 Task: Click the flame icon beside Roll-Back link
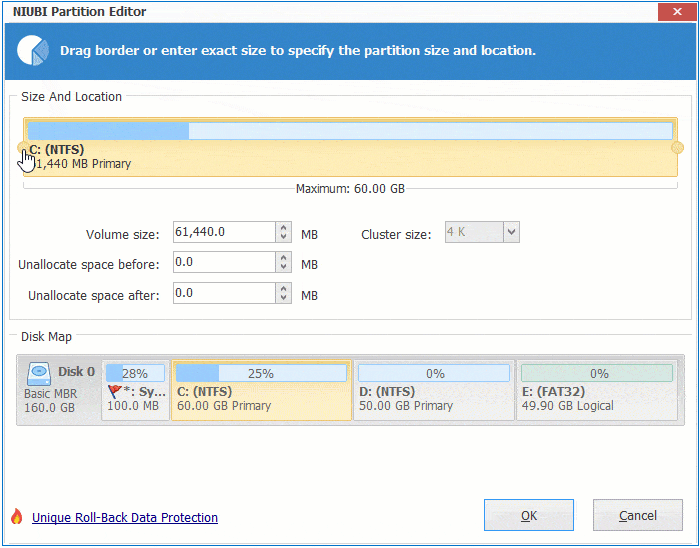click(16, 517)
